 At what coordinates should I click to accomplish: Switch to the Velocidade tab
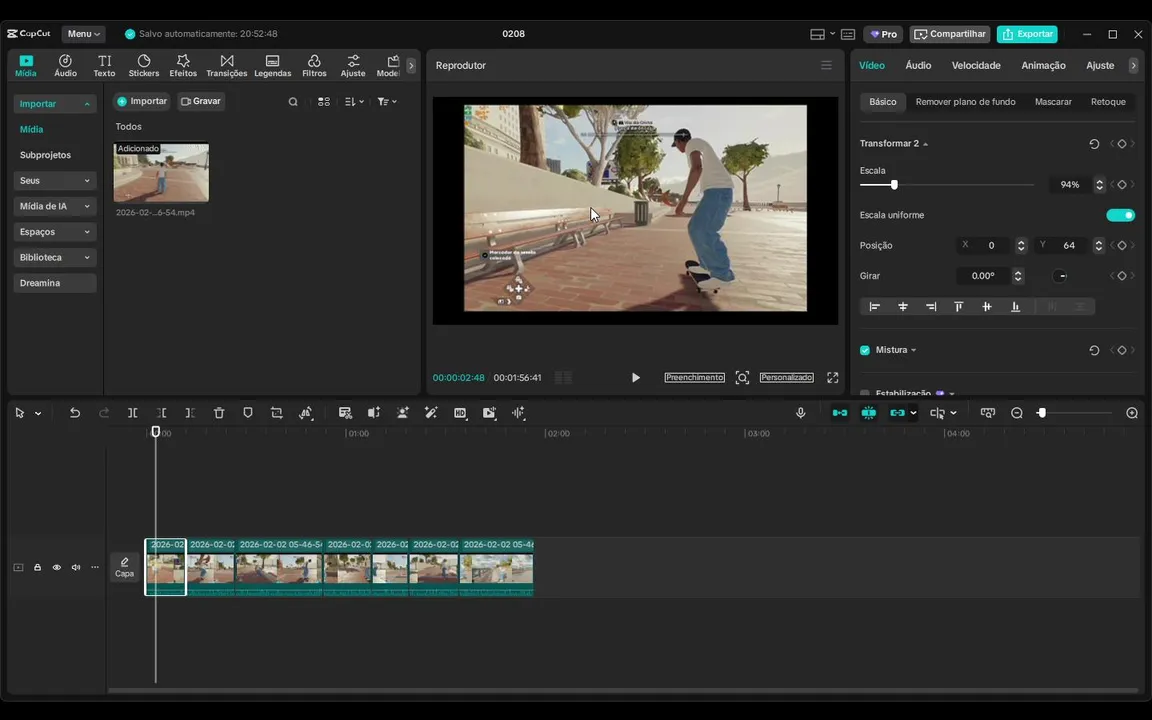(976, 65)
